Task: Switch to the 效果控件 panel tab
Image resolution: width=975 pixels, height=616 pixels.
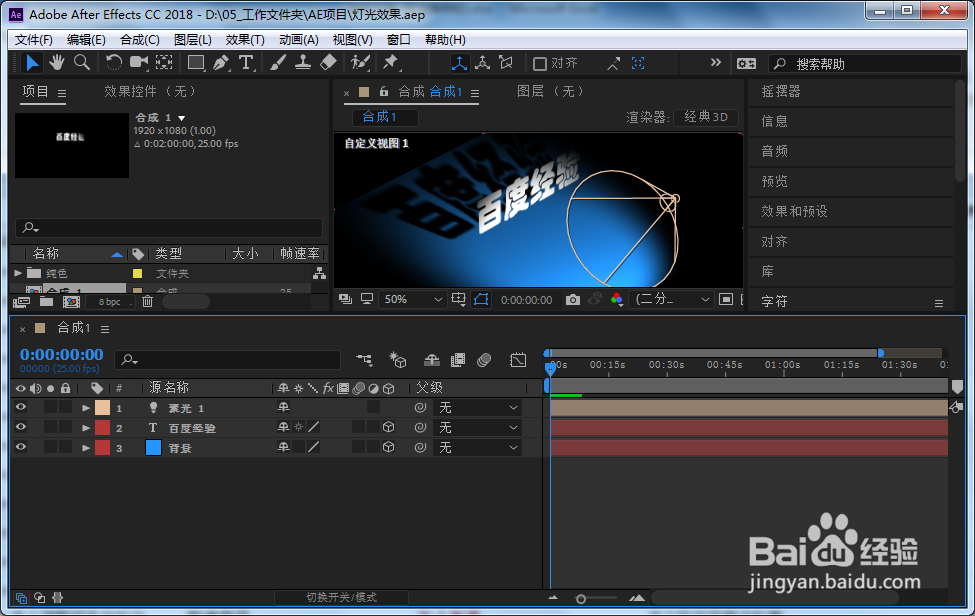Action: [150, 91]
